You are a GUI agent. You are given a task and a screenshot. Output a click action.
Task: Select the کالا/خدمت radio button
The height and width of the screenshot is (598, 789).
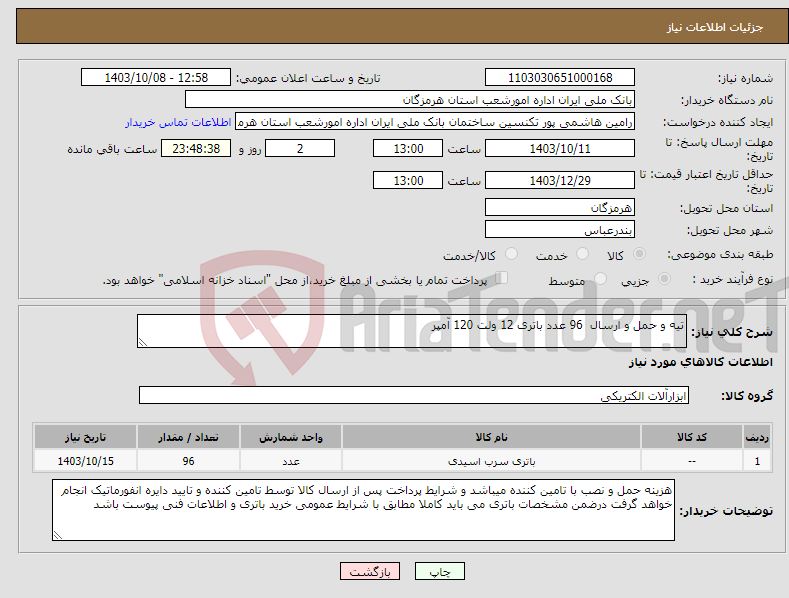(511, 254)
